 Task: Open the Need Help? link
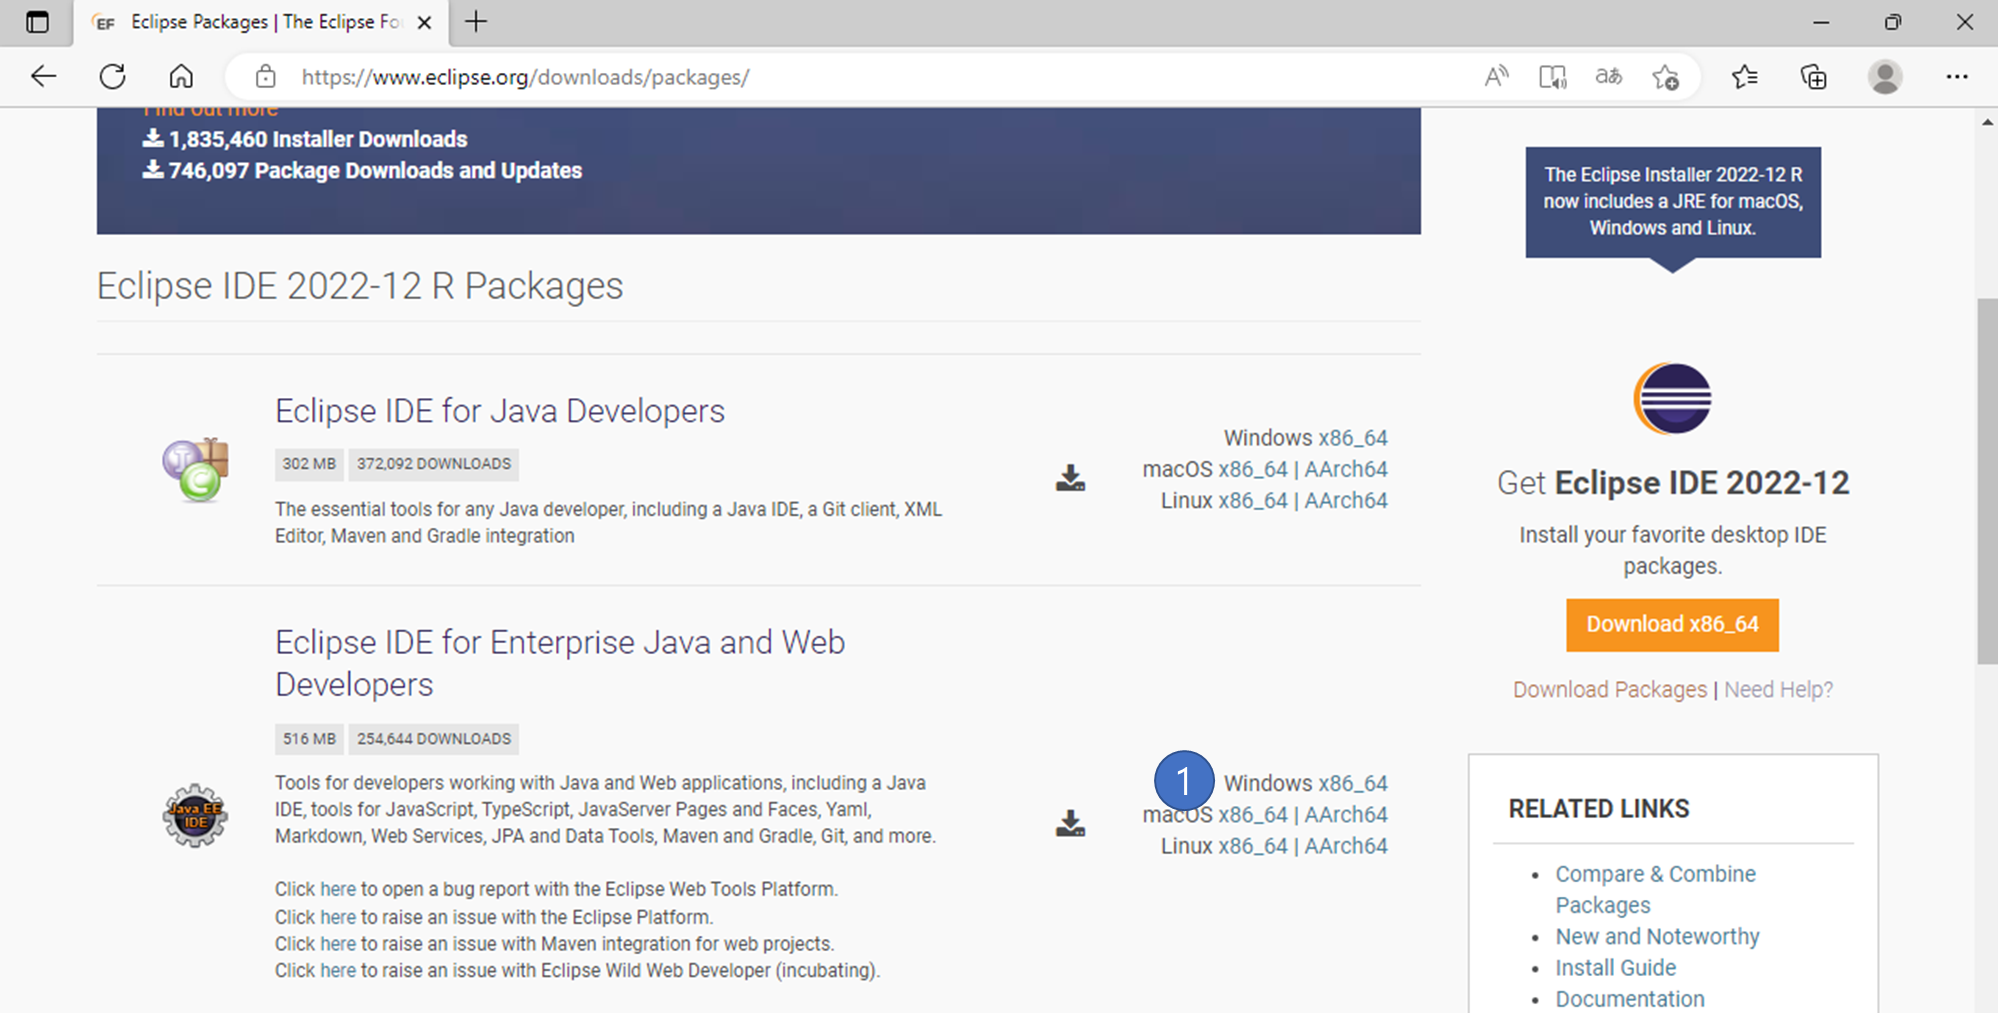(1778, 689)
